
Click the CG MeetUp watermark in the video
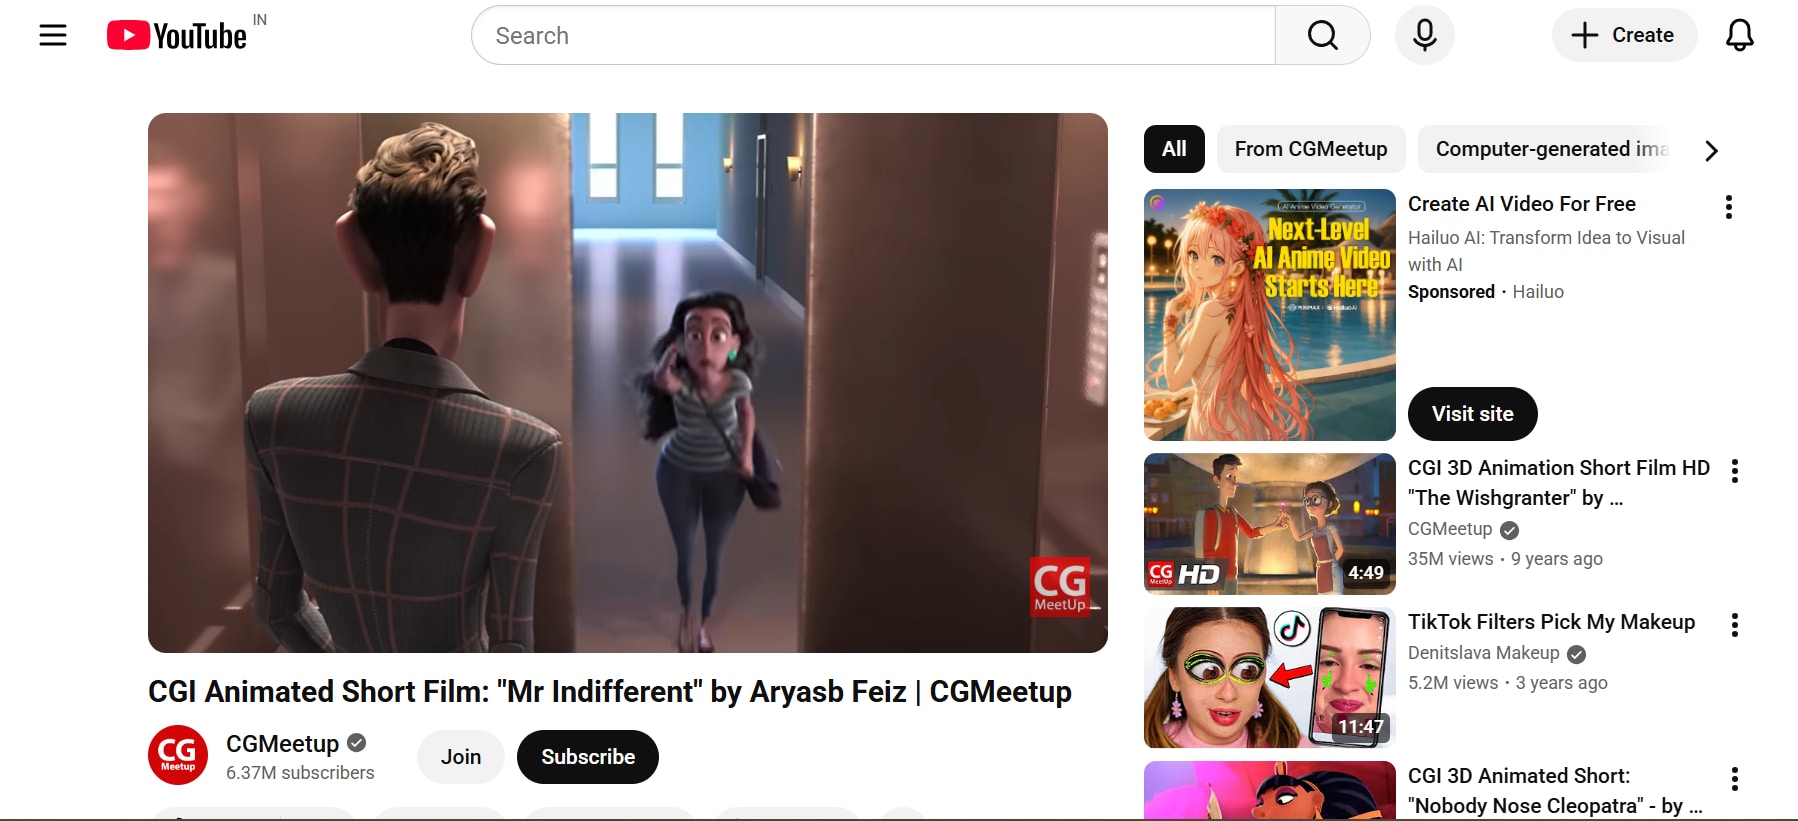pyautogui.click(x=1060, y=587)
